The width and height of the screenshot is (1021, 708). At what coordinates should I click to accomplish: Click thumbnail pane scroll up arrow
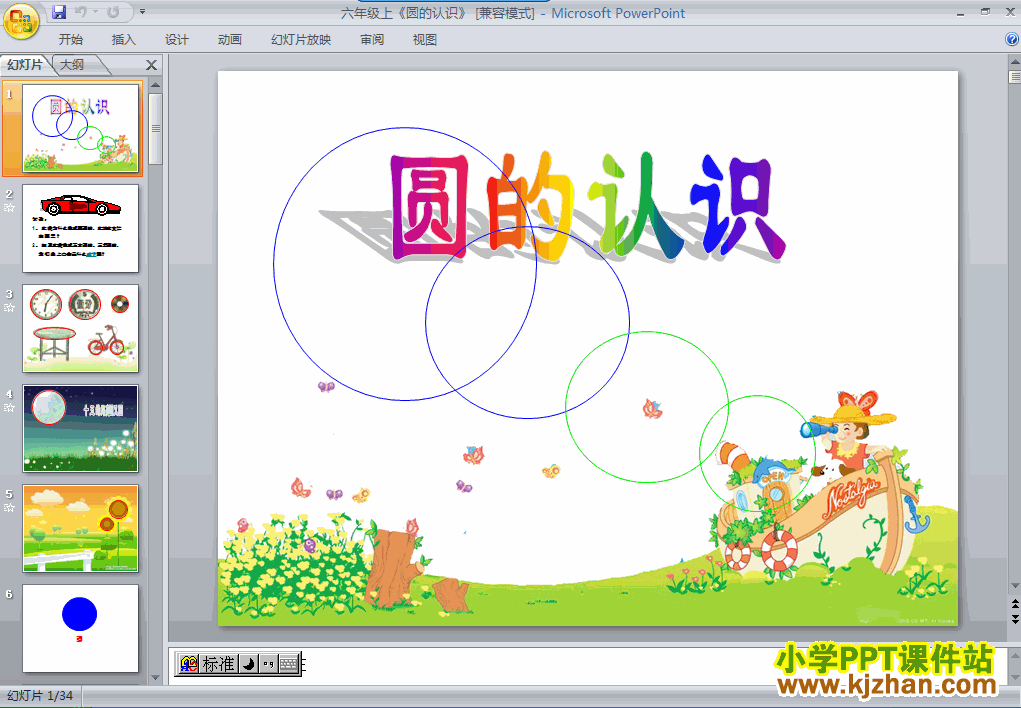[x=156, y=85]
